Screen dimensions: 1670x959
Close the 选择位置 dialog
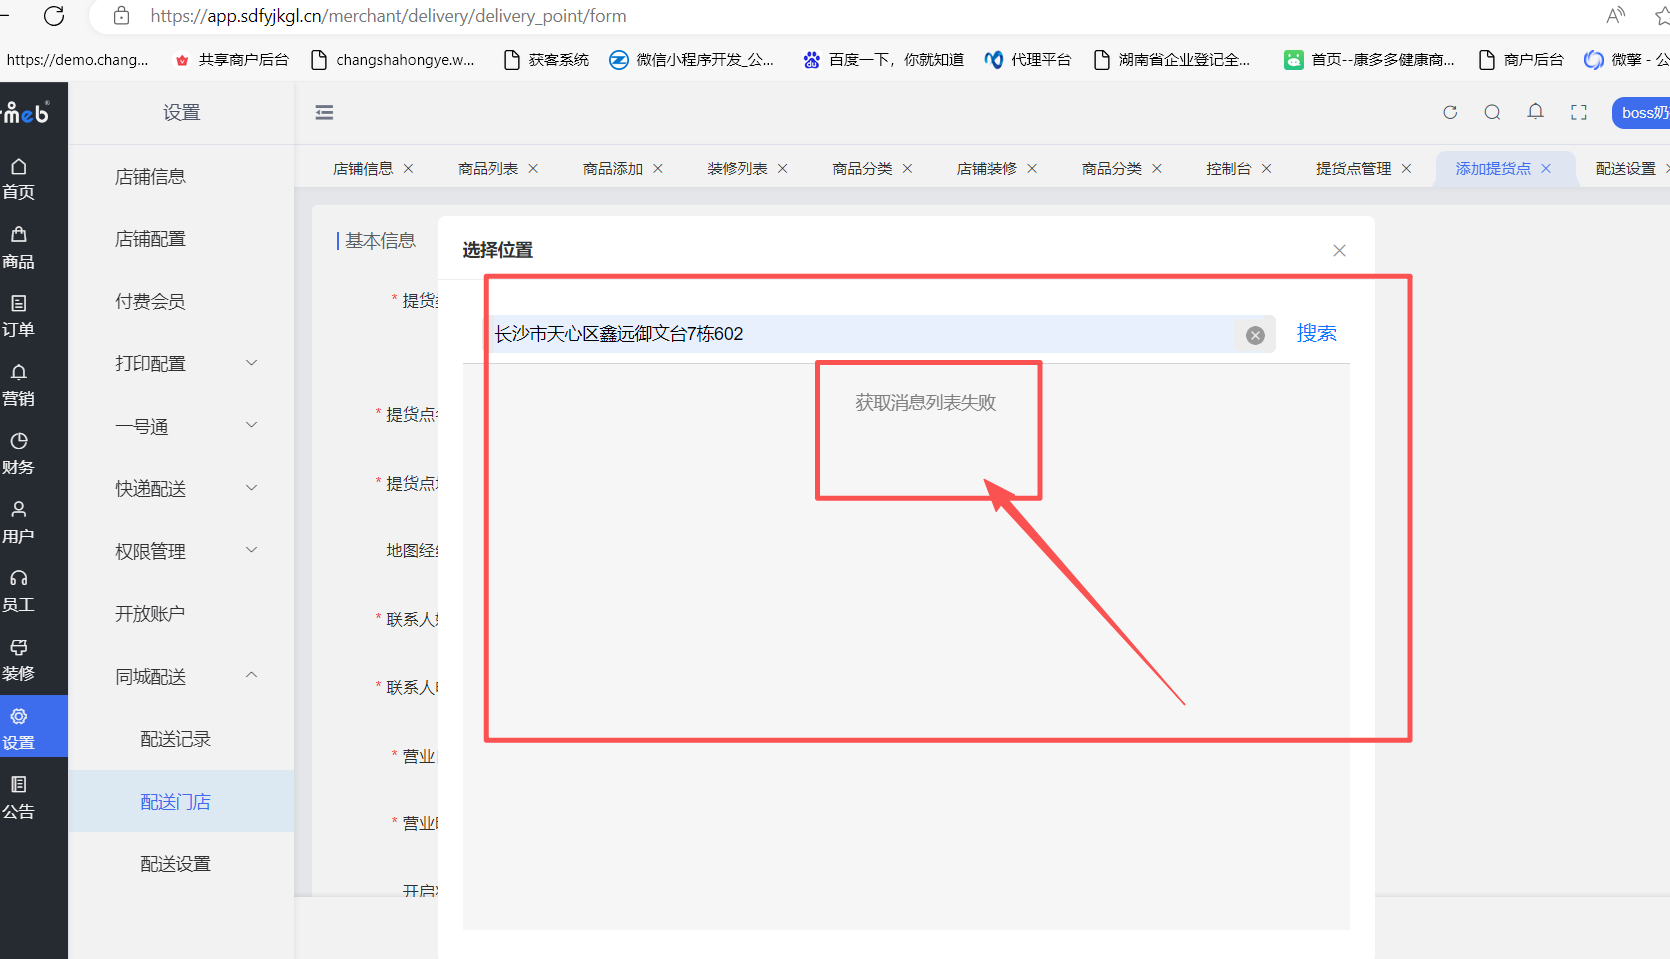click(x=1339, y=250)
